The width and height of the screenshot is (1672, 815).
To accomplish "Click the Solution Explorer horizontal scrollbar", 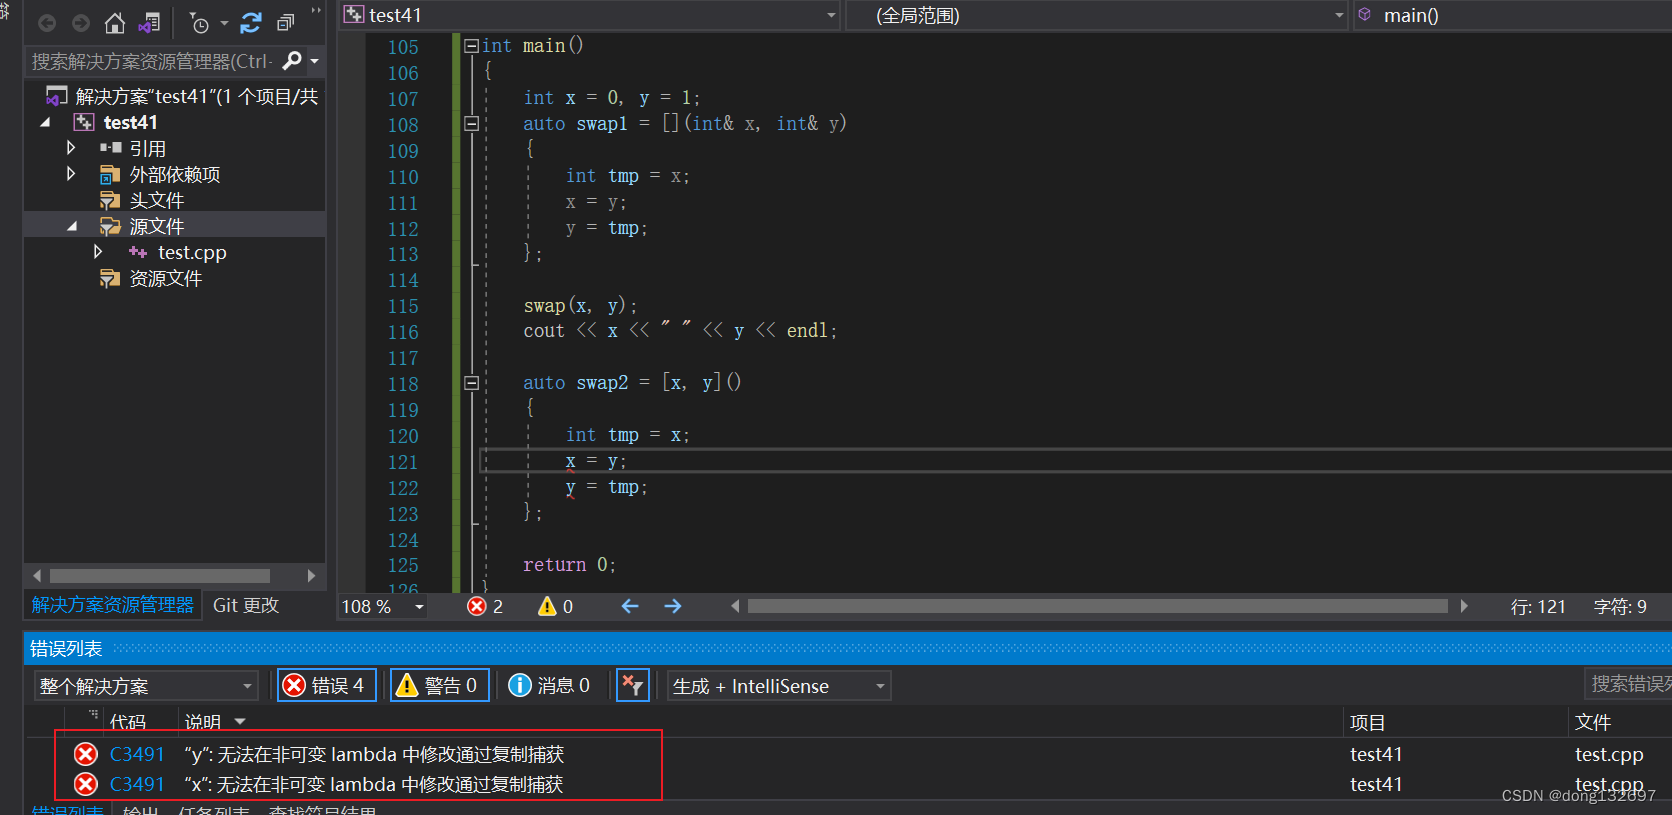I will (160, 576).
